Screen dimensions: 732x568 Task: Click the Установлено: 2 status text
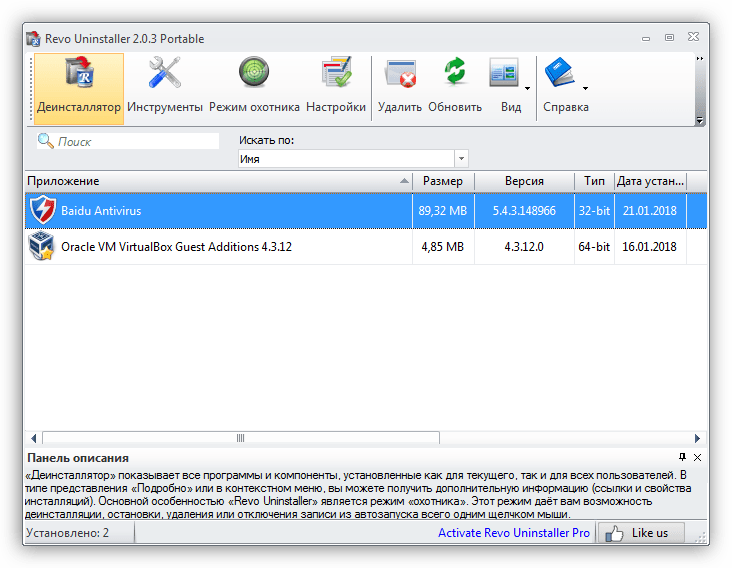tap(67, 533)
